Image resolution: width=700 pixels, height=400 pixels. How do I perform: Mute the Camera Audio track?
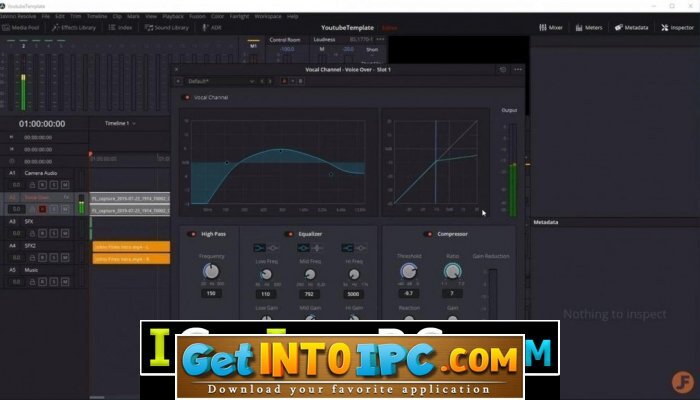(x=65, y=185)
